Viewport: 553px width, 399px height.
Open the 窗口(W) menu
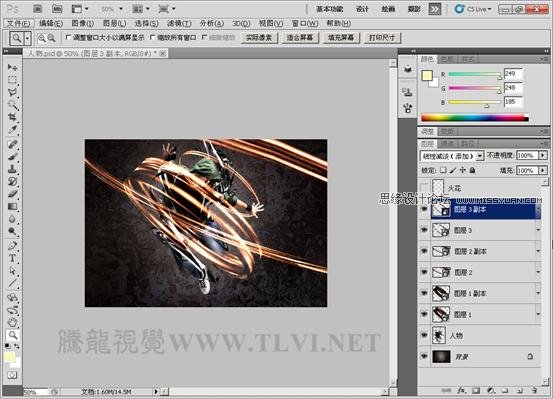click(305, 23)
